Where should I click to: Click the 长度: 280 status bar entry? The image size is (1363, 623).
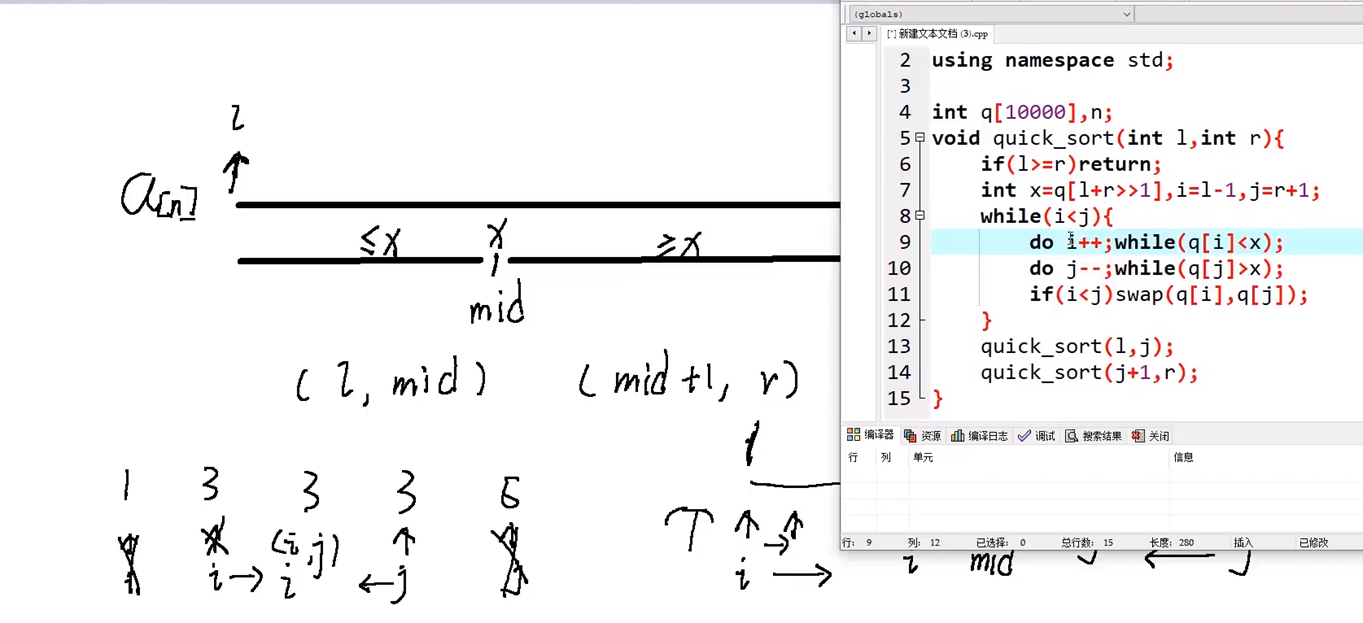[x=1171, y=543]
